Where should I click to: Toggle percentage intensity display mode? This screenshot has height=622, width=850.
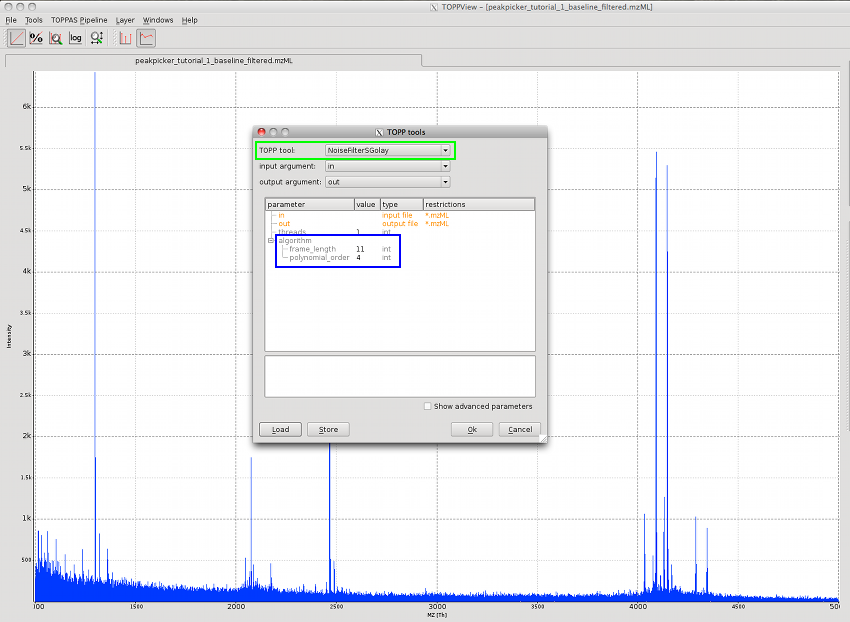pyautogui.click(x=36, y=38)
